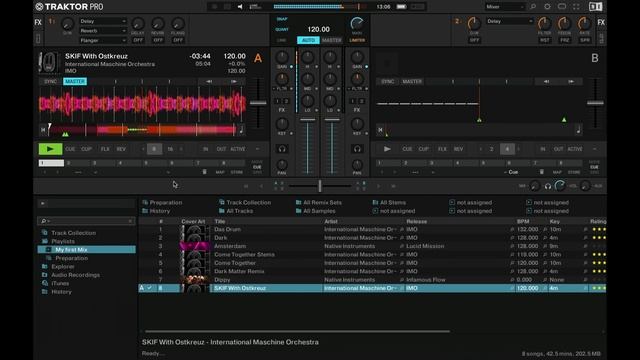This screenshot has height=360, width=640.
Task: Open the browser search magnifier in header
Action: [x=533, y=7]
